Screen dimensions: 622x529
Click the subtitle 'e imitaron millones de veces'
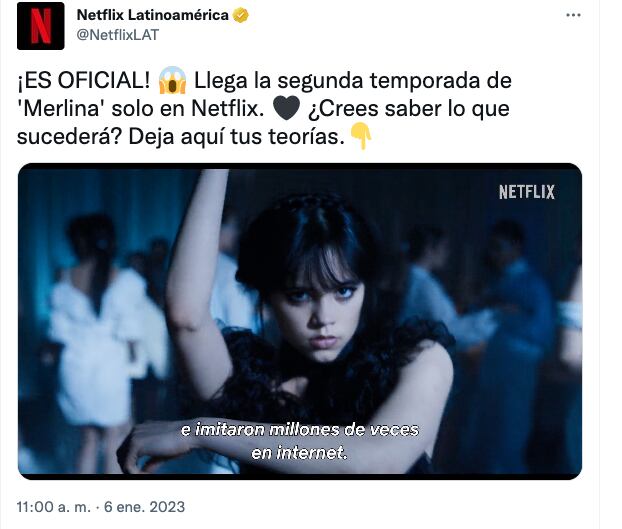300,430
